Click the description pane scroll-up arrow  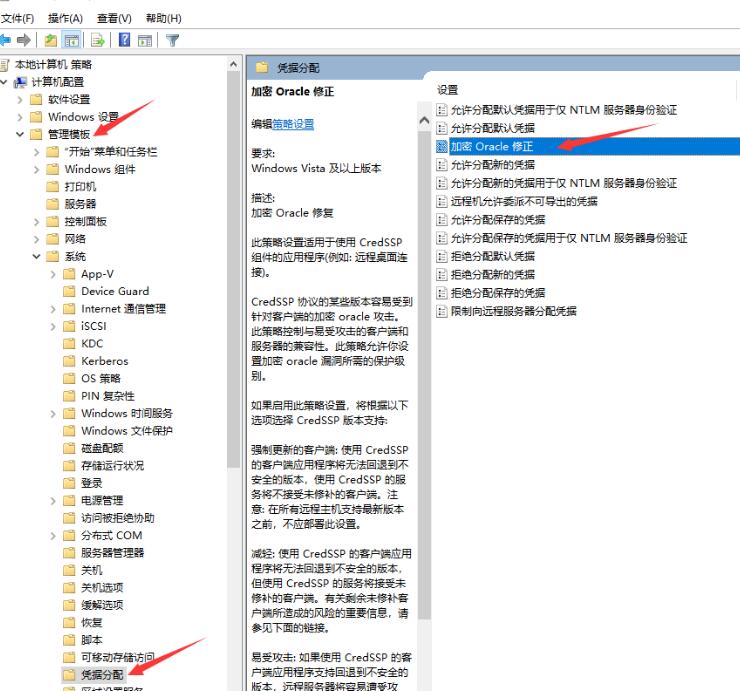point(424,120)
